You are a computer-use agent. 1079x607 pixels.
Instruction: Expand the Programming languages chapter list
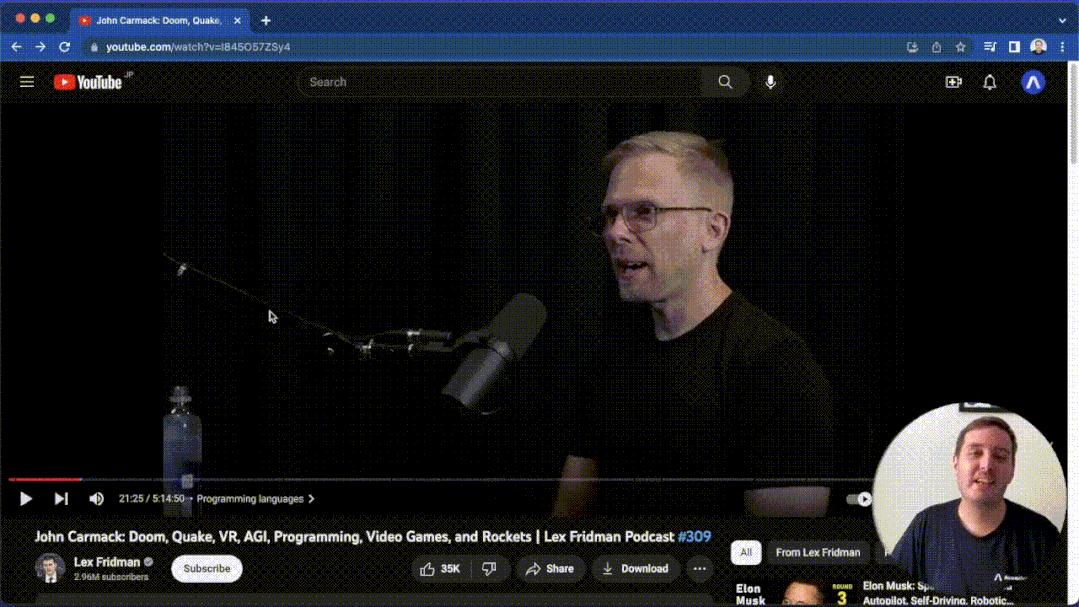coord(255,499)
